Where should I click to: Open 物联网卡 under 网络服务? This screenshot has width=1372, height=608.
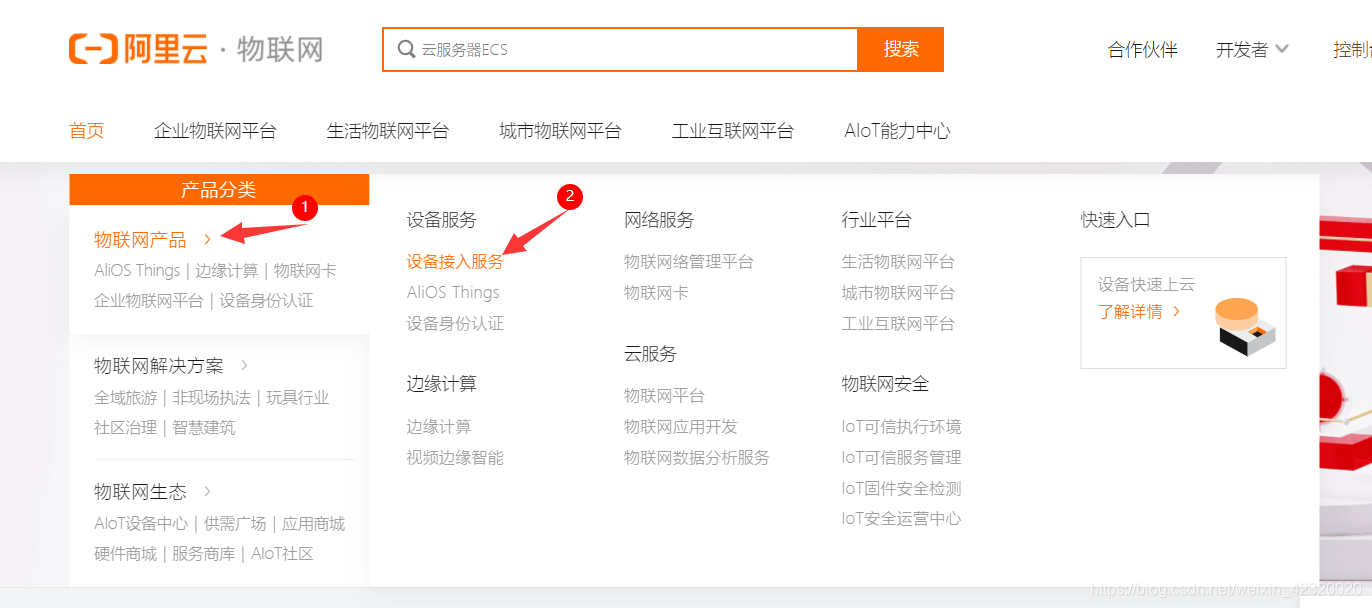656,292
